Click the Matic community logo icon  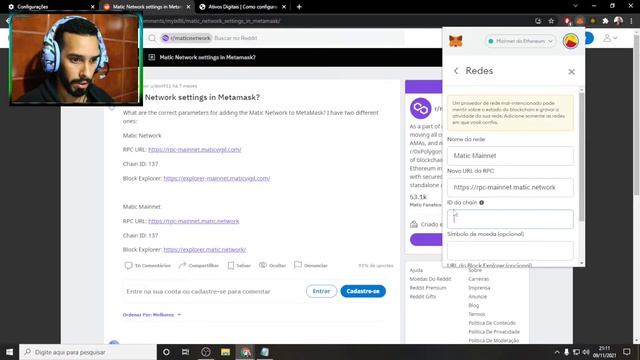pyautogui.click(x=420, y=109)
